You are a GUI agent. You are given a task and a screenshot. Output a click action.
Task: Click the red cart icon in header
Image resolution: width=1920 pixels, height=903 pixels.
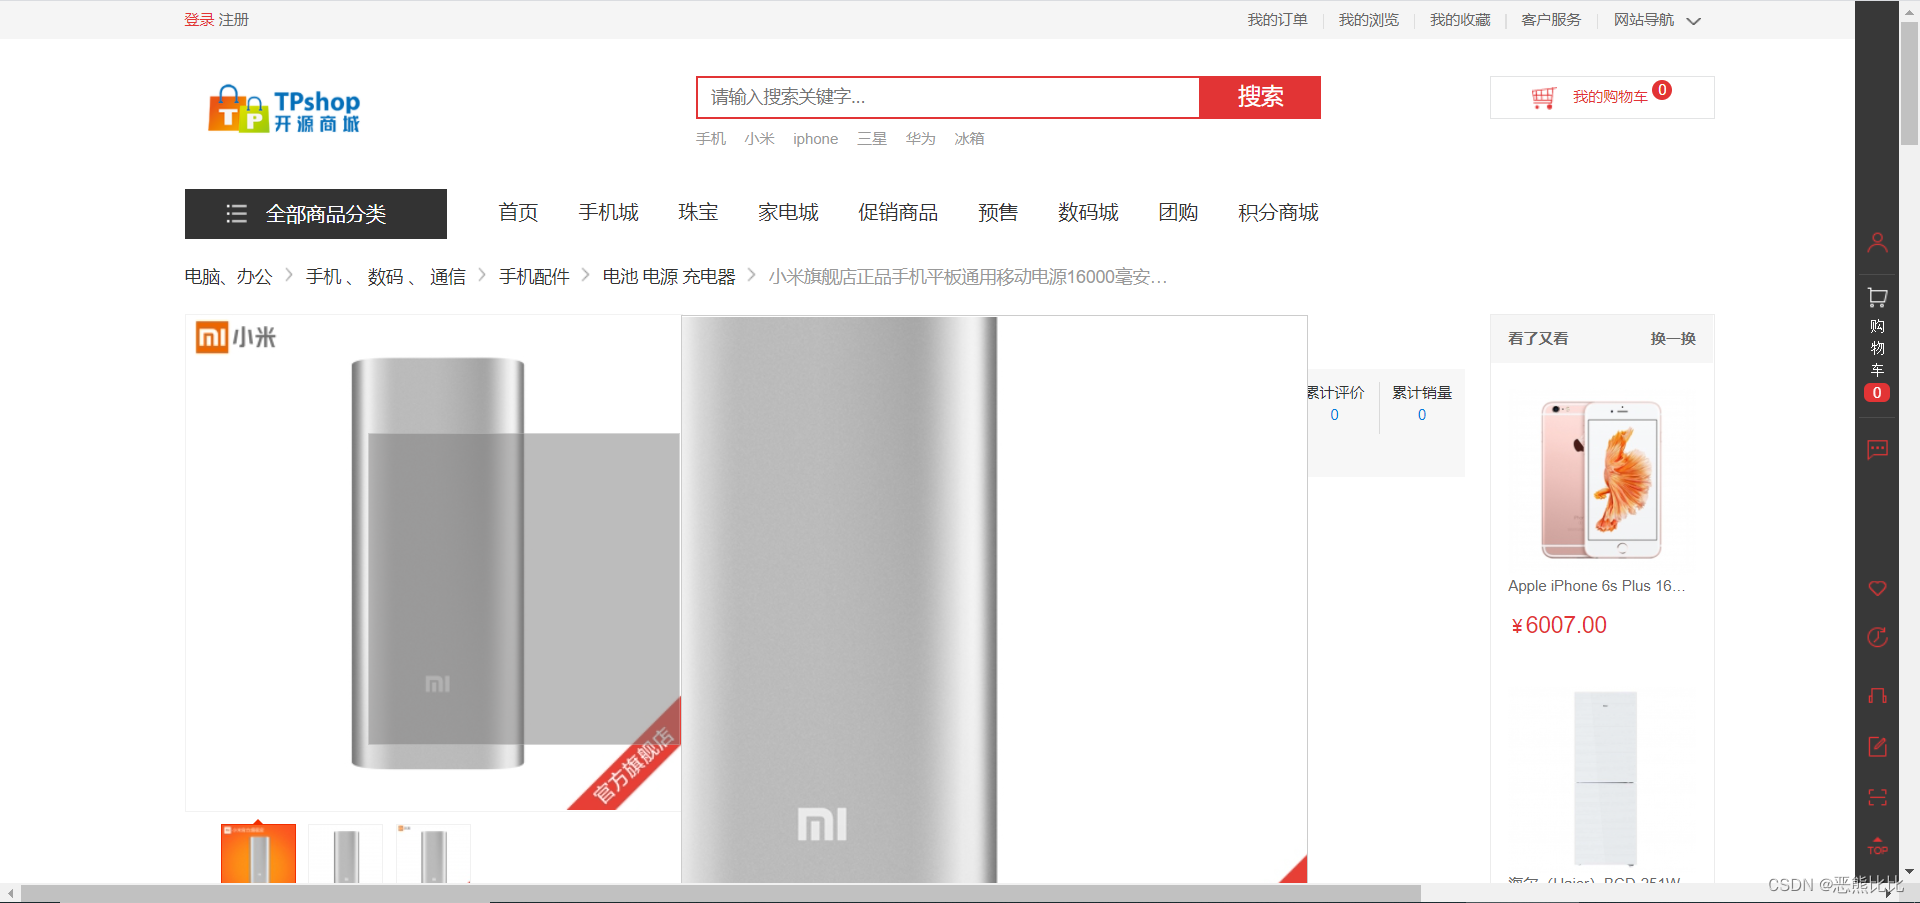pyautogui.click(x=1543, y=98)
